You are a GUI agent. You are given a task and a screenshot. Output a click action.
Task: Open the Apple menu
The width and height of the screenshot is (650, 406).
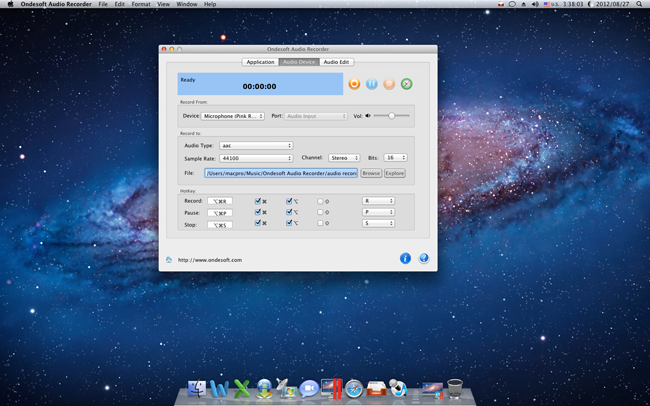[10, 4]
